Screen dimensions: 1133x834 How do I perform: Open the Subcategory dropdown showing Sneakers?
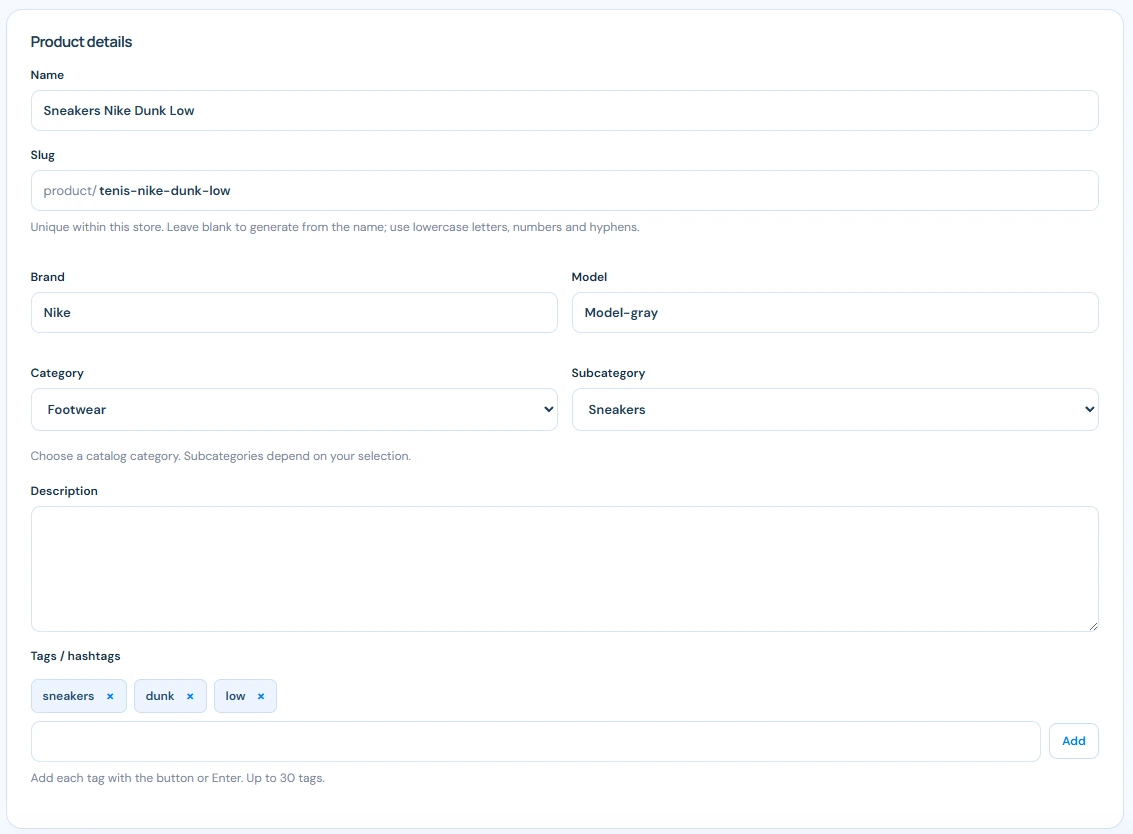point(835,410)
